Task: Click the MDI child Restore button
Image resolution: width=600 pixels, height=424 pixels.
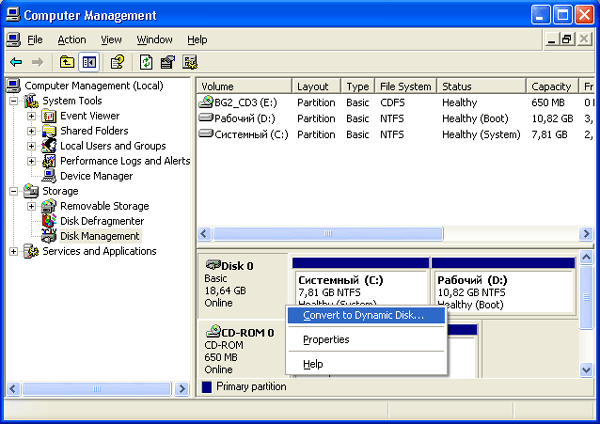Action: coord(567,39)
